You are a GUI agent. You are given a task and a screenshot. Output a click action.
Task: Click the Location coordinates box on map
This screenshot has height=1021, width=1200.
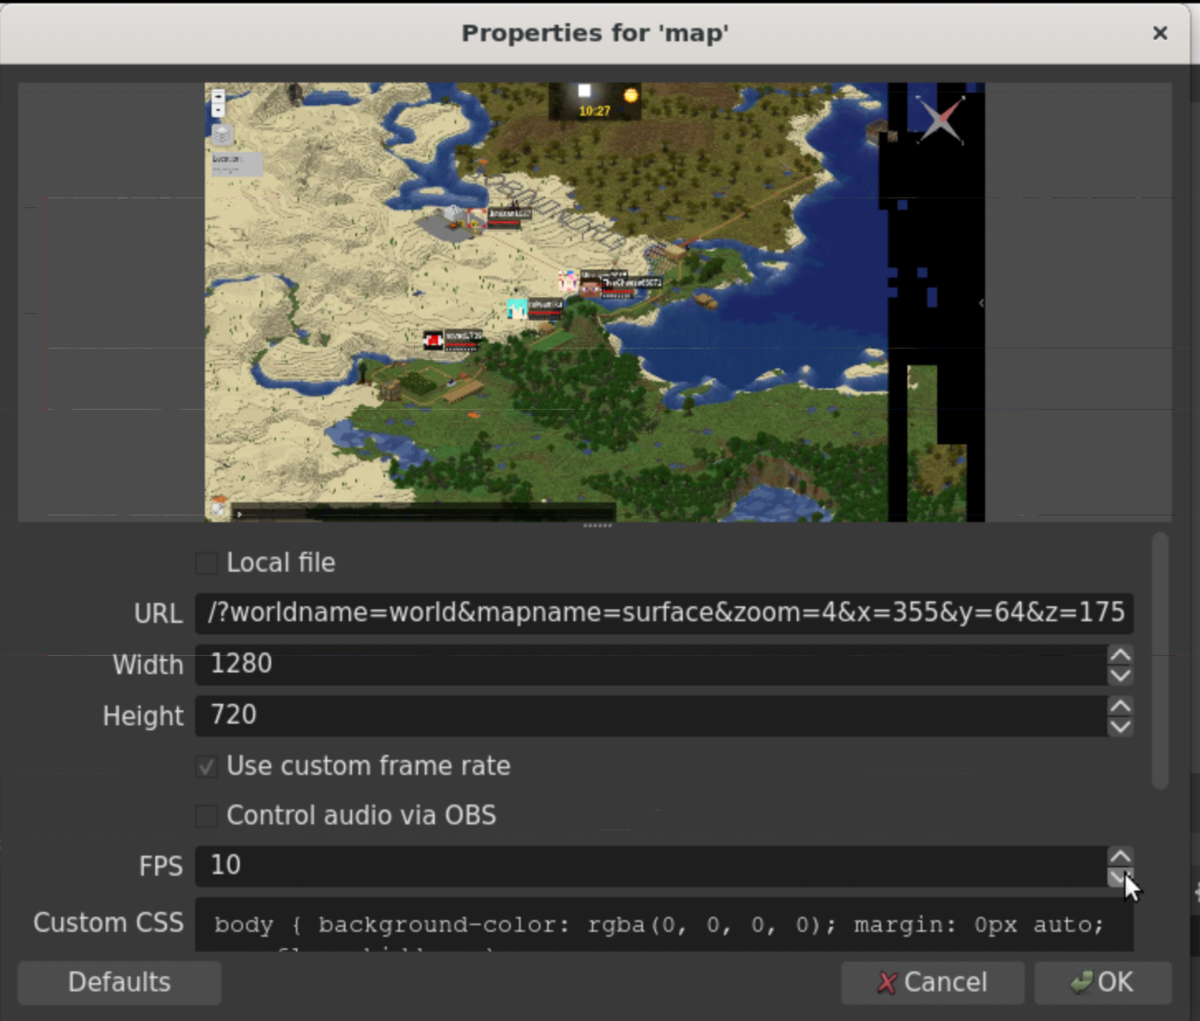pyautogui.click(x=237, y=164)
